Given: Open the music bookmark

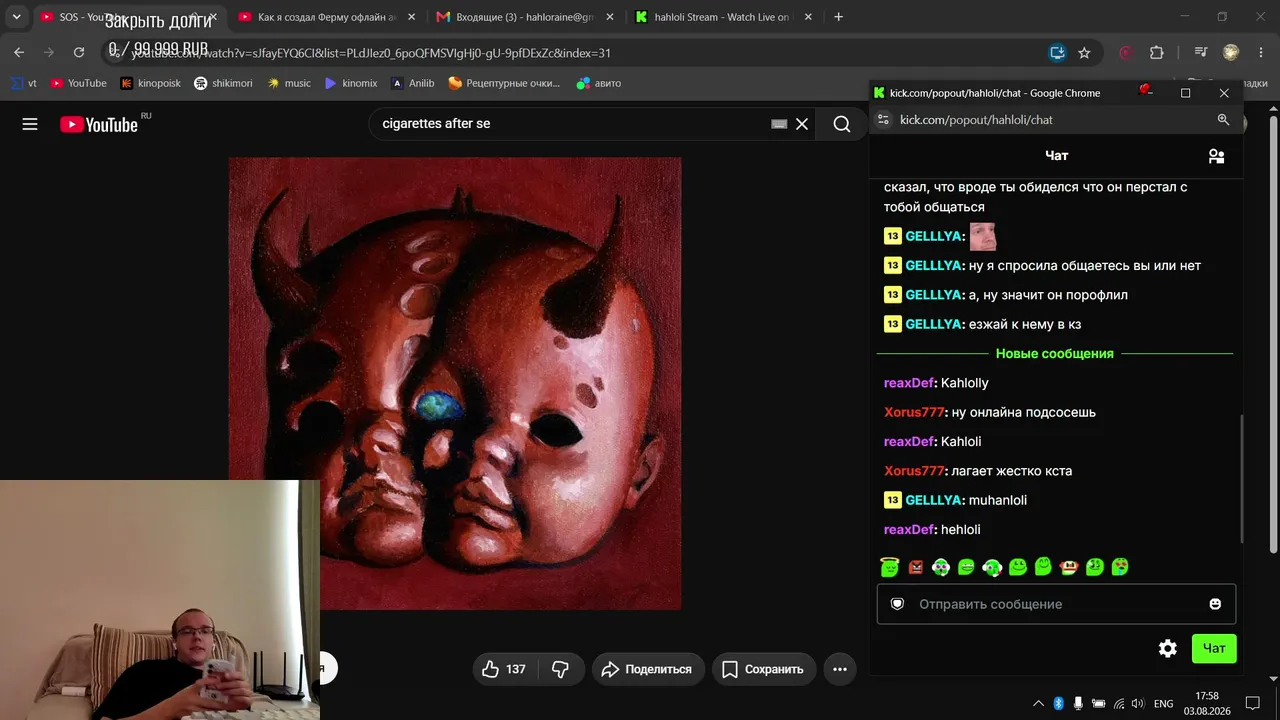Looking at the screenshot, I should click(289, 84).
